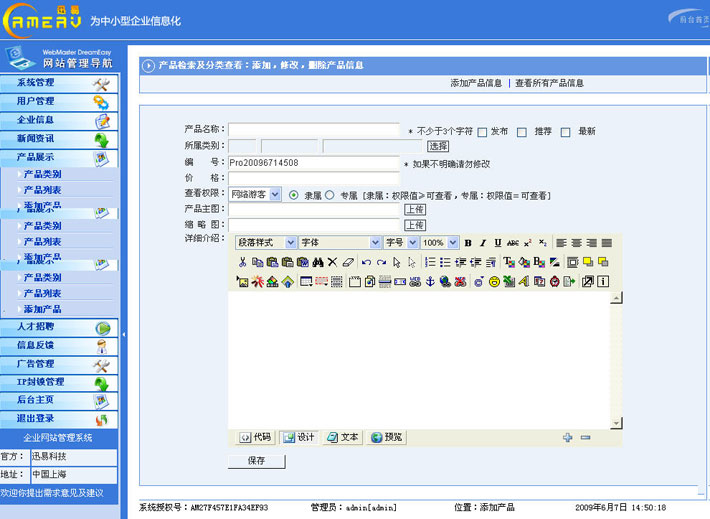The image size is (710, 519).
Task: Select the 专属 radio button
Action: coord(330,195)
